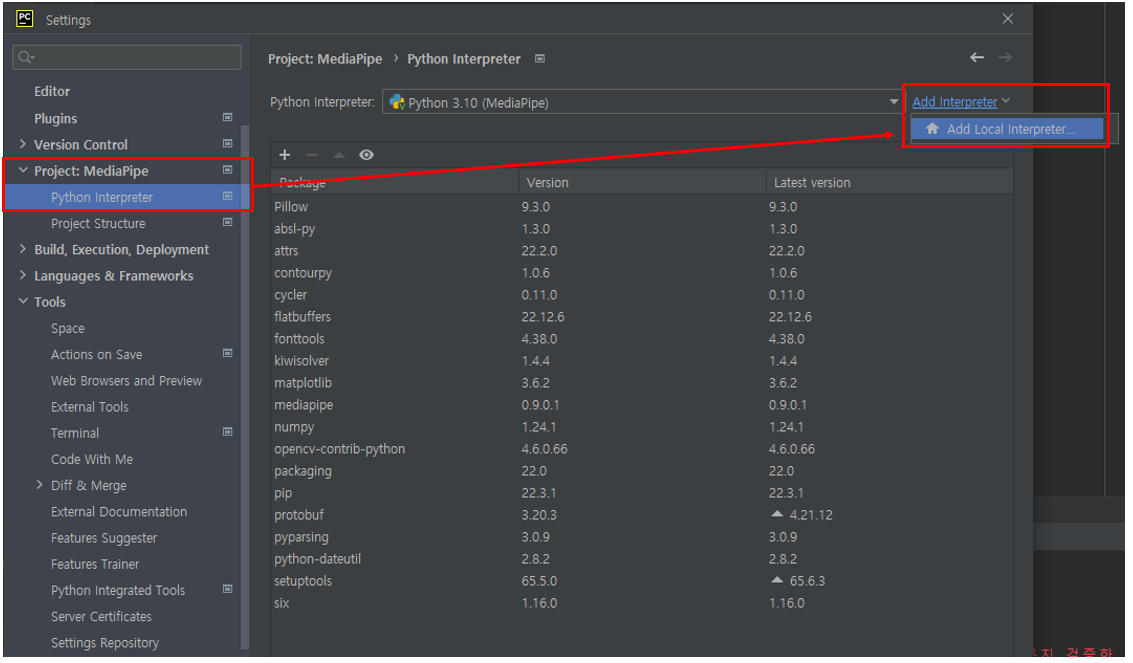Image resolution: width=1133 pixels, height=663 pixels.
Task: Expand the Languages & Frameworks section
Action: (x=22, y=275)
